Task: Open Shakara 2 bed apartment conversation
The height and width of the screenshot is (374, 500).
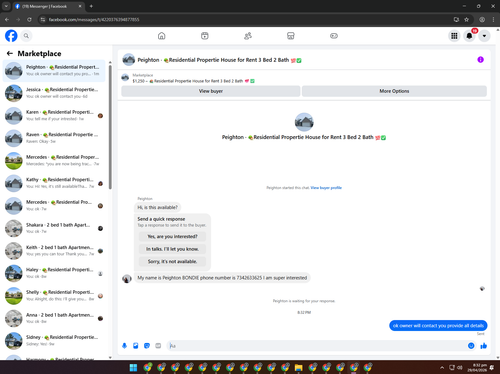Action: [54, 228]
